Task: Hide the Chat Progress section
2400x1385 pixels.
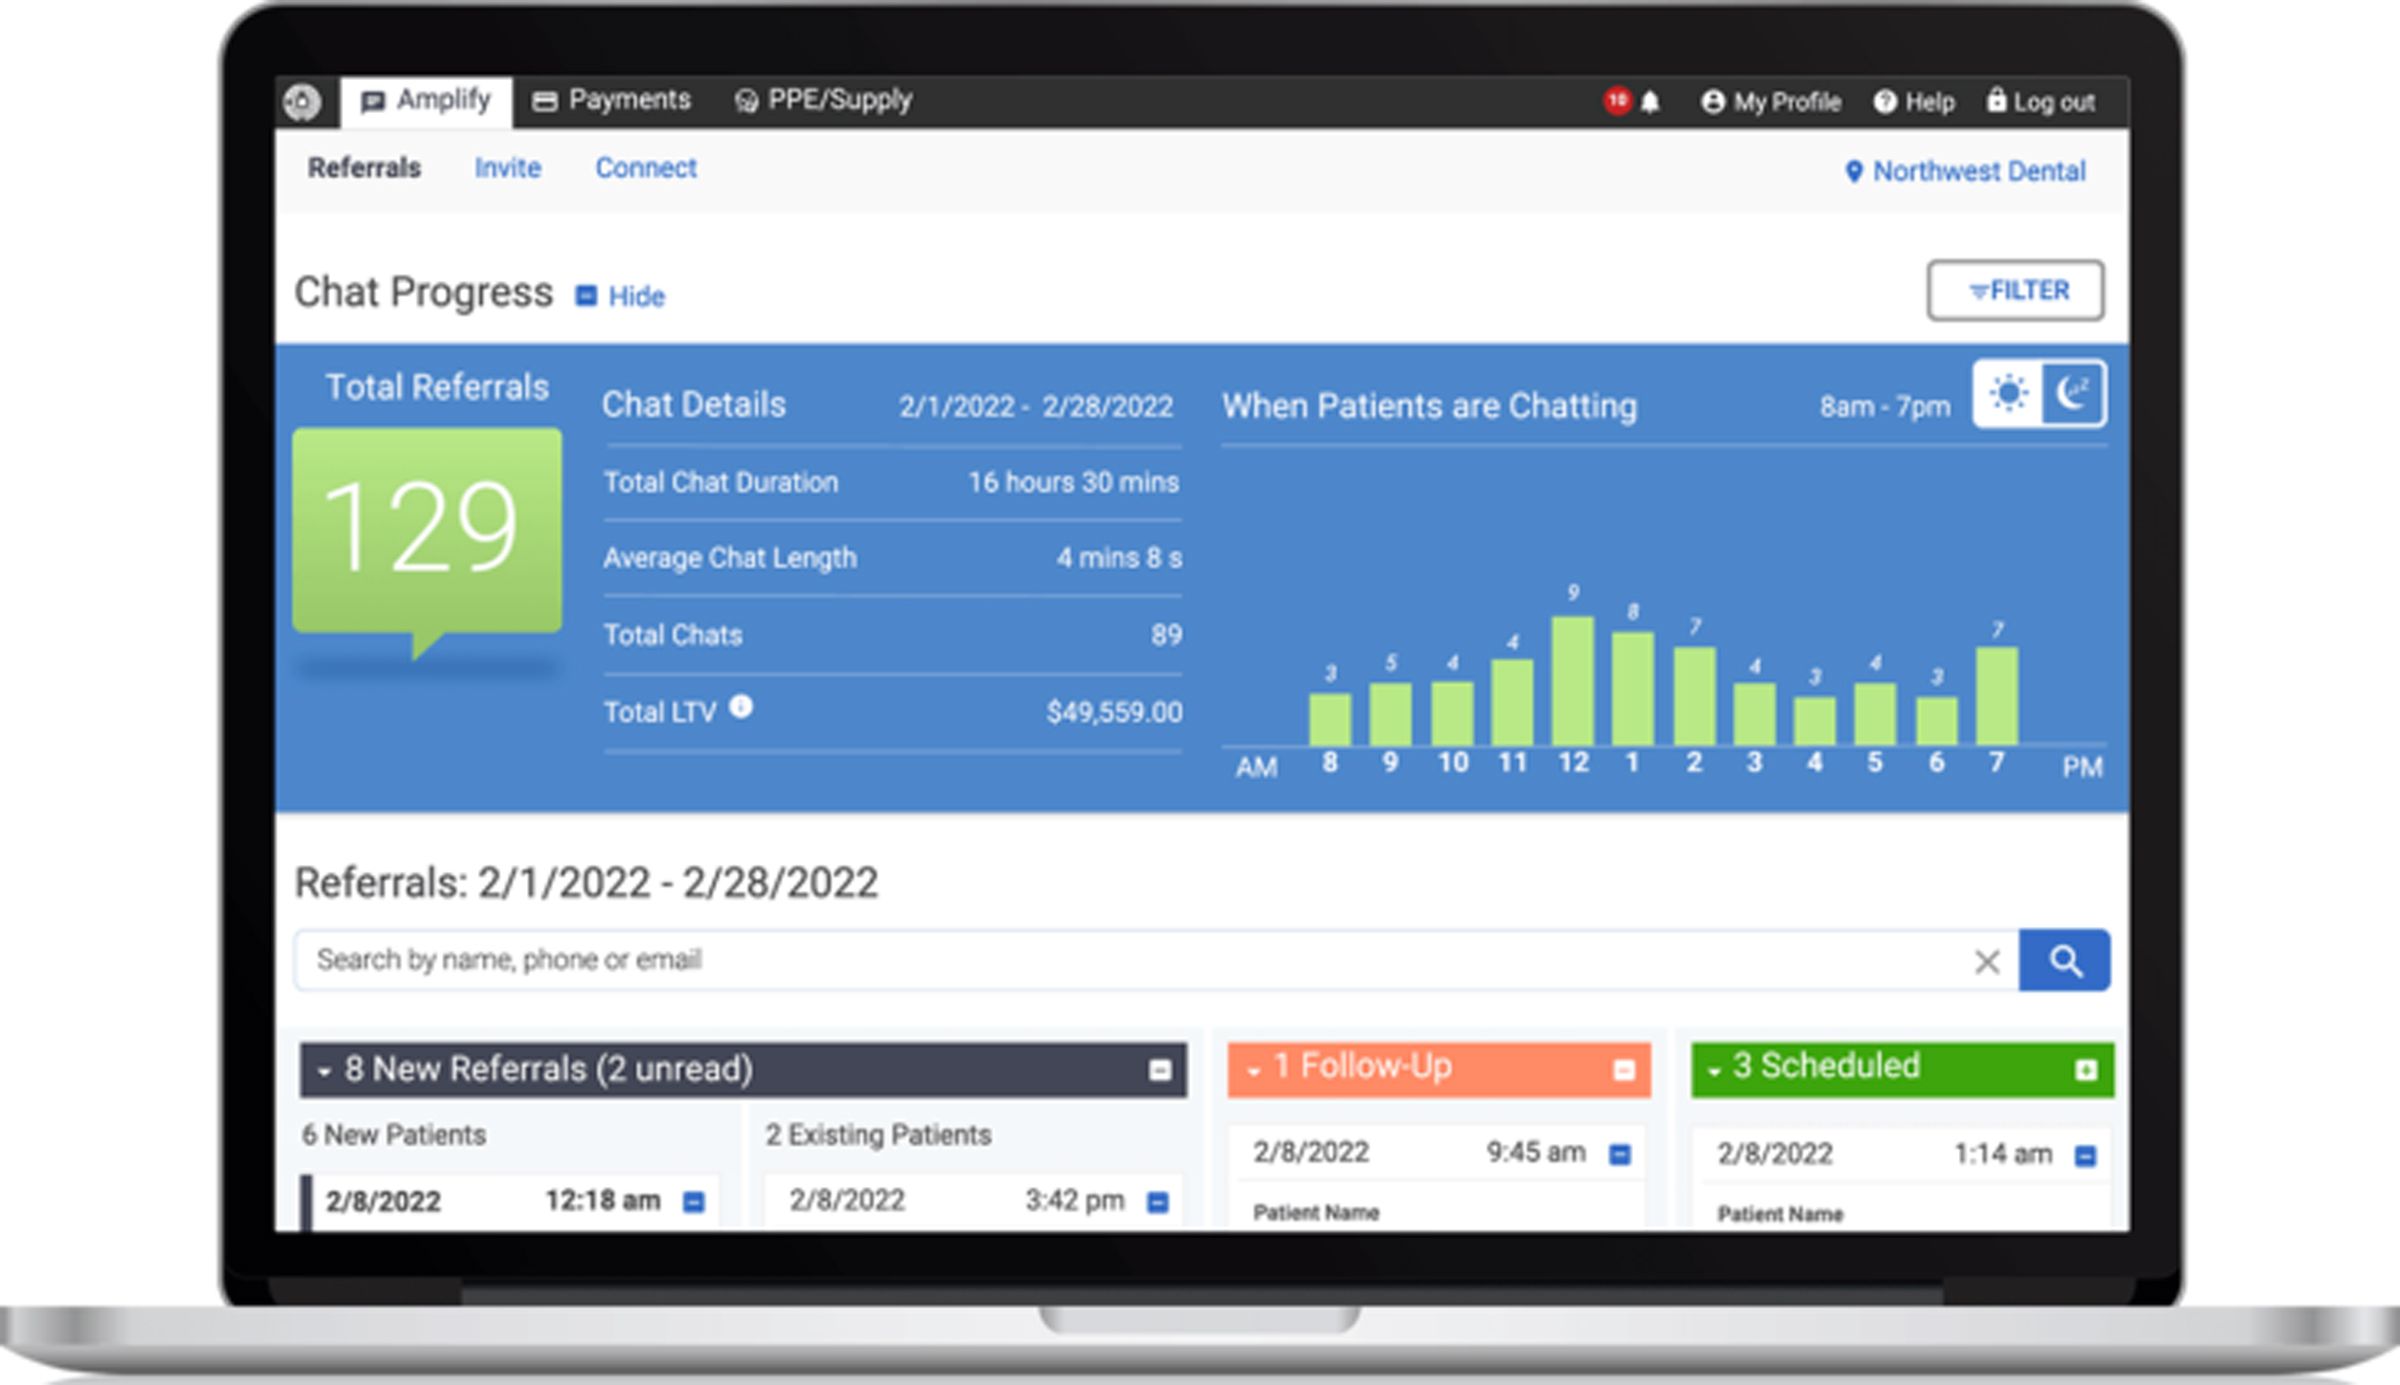Action: (621, 296)
